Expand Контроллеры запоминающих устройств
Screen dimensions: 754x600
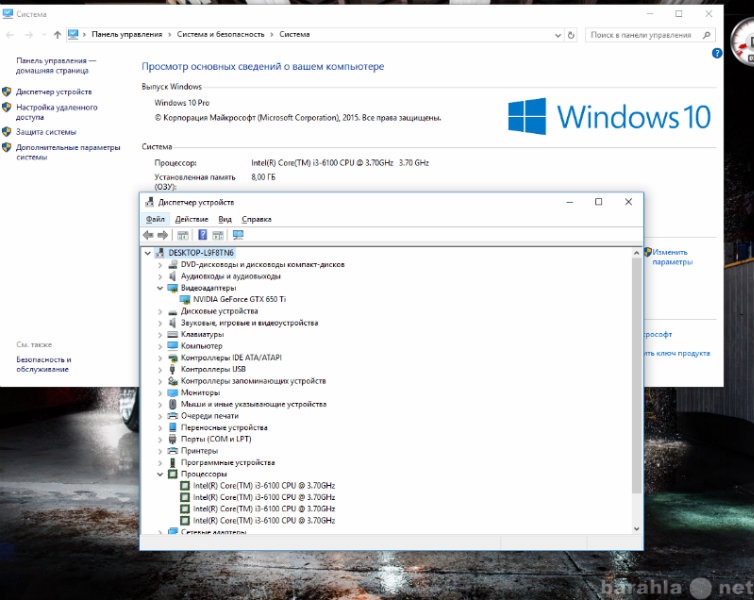[x=160, y=381]
